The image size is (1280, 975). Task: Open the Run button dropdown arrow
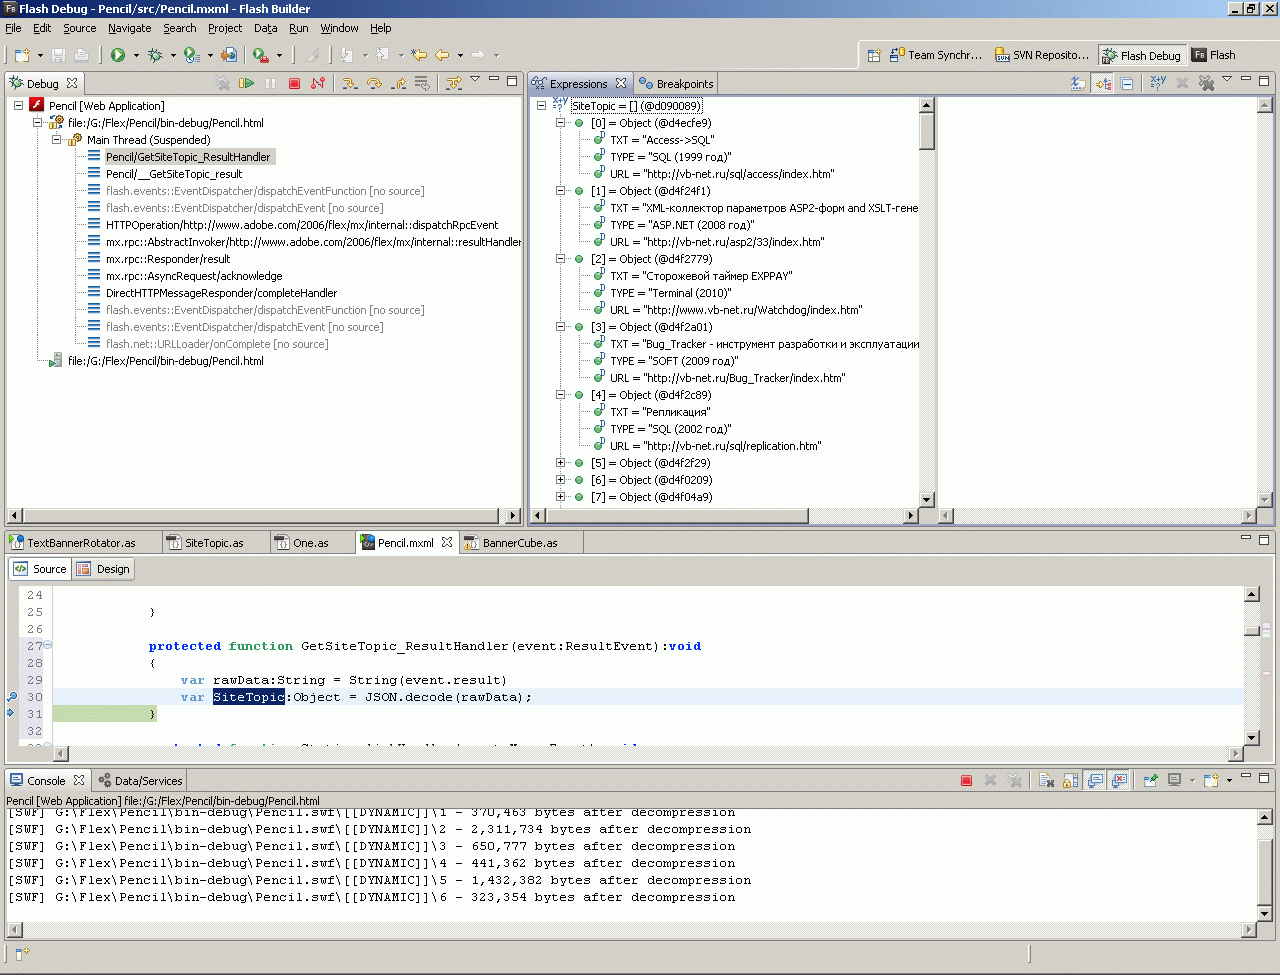pyautogui.click(x=136, y=56)
